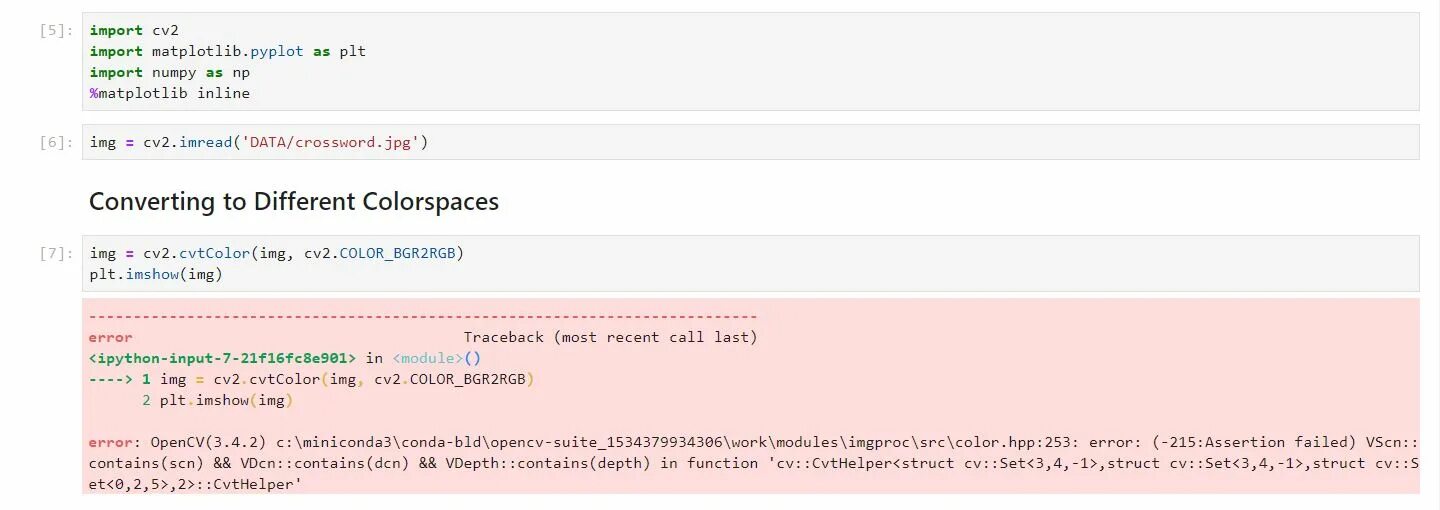Click the '%matplotlib inline' magic line

(169, 93)
